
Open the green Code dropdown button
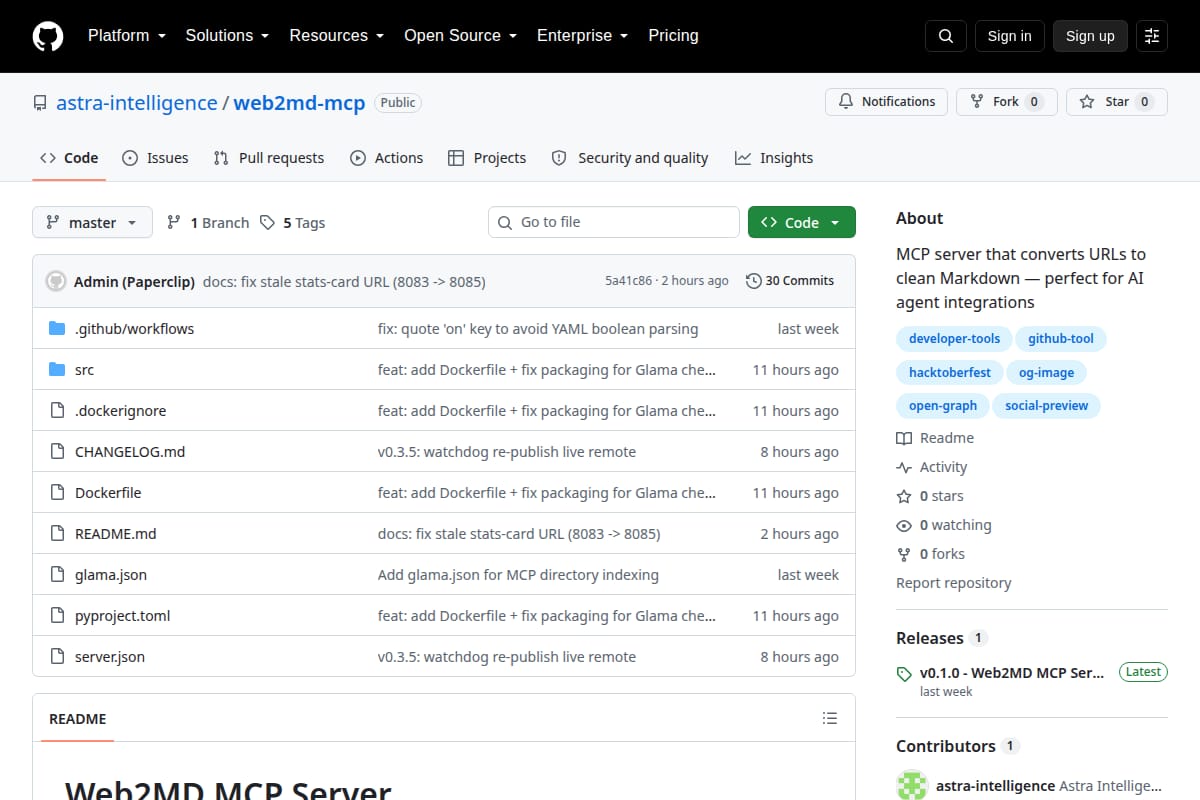[802, 222]
